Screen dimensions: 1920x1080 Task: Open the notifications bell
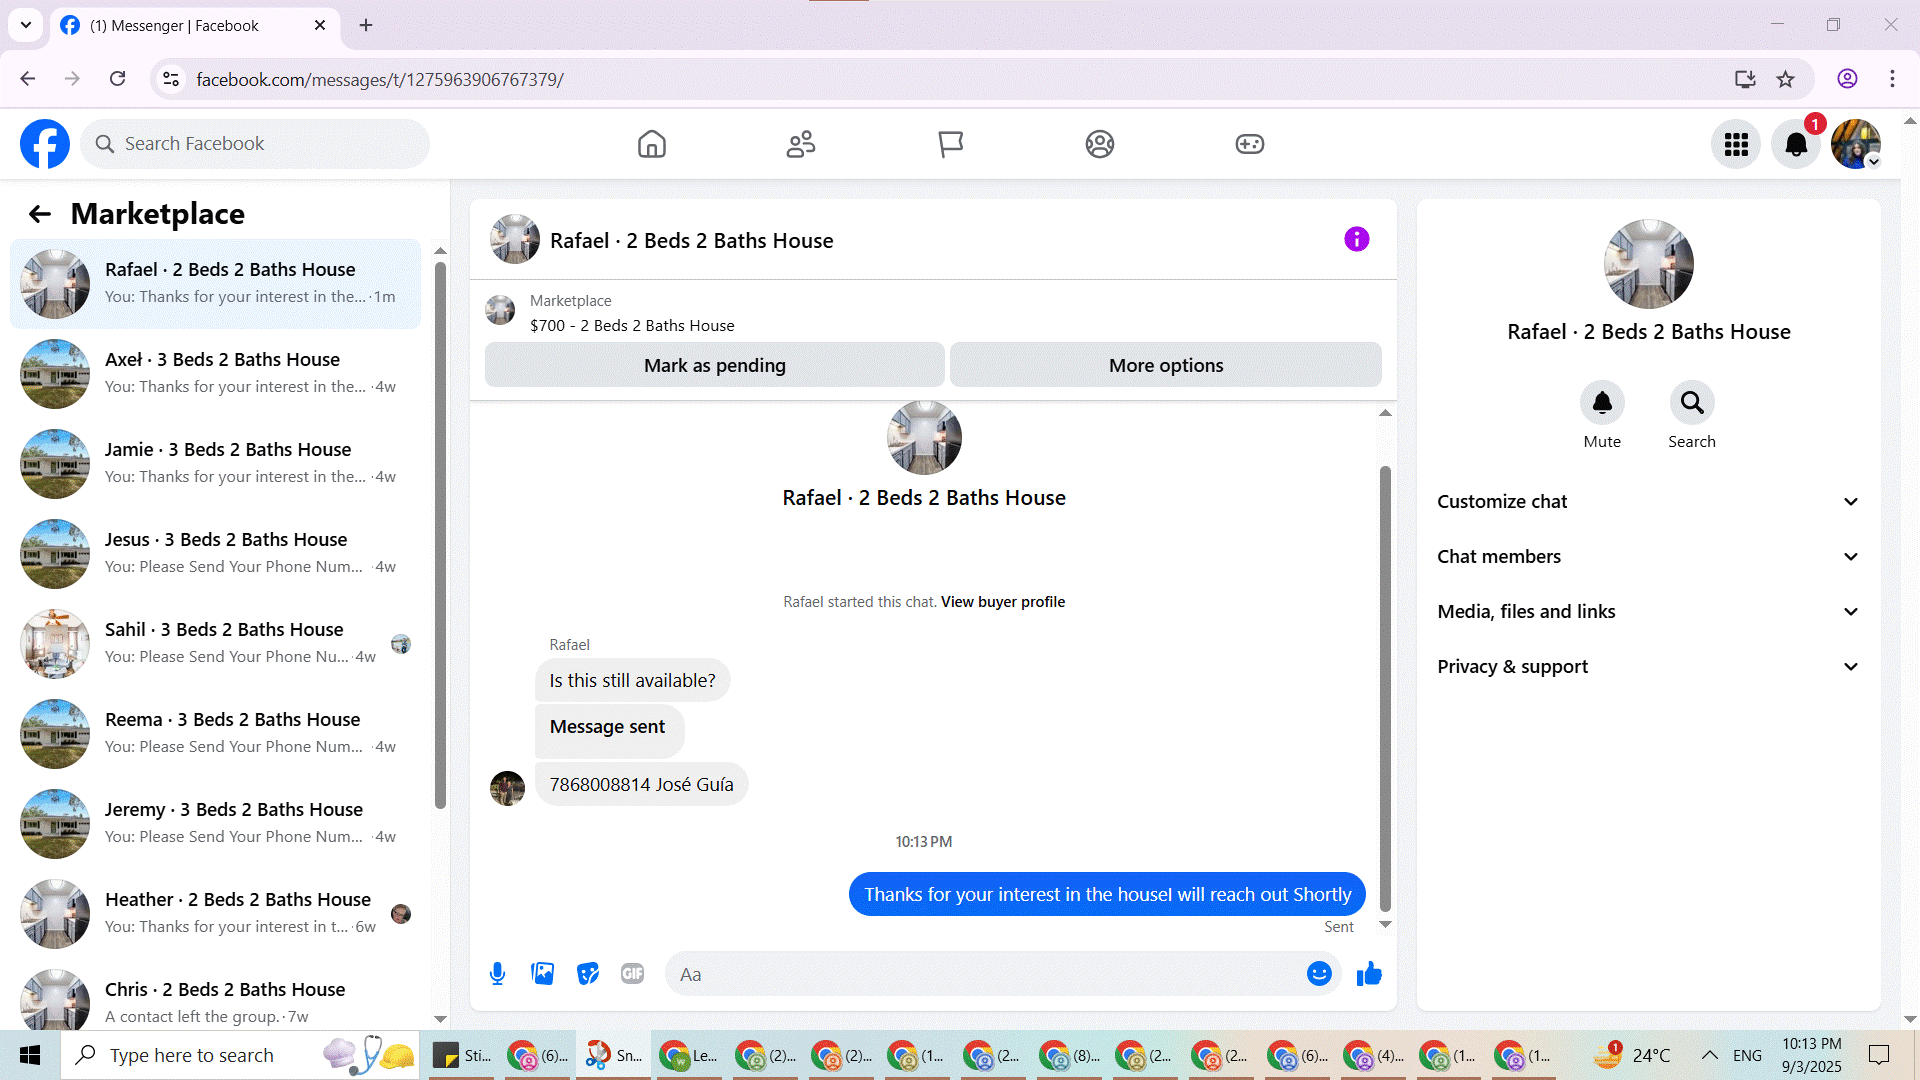pyautogui.click(x=1796, y=144)
